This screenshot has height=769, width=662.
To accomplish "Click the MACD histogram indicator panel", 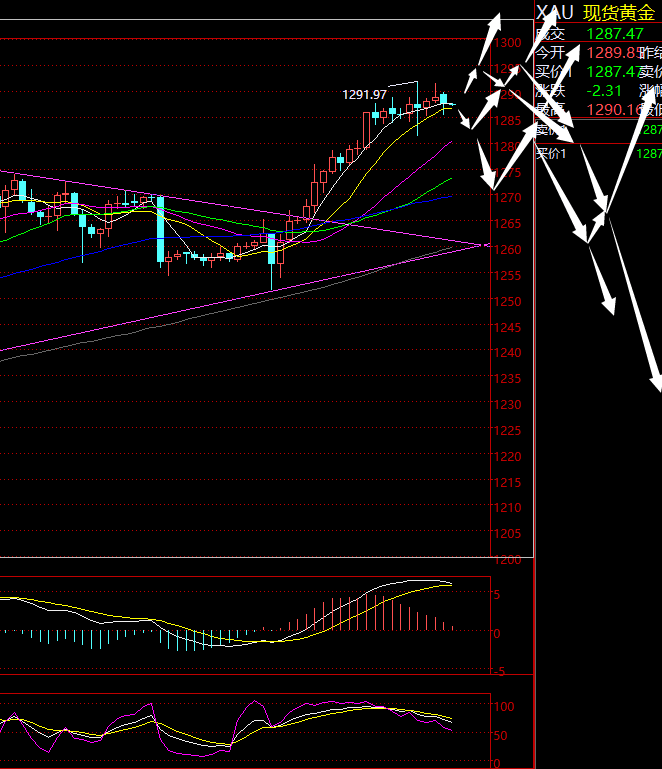I will click(245, 625).
